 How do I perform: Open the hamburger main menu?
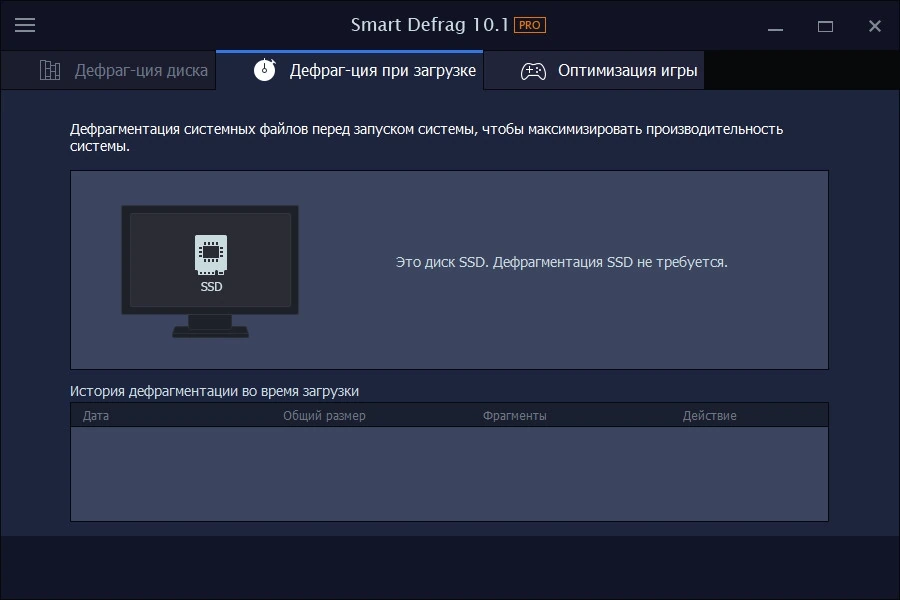[25, 25]
